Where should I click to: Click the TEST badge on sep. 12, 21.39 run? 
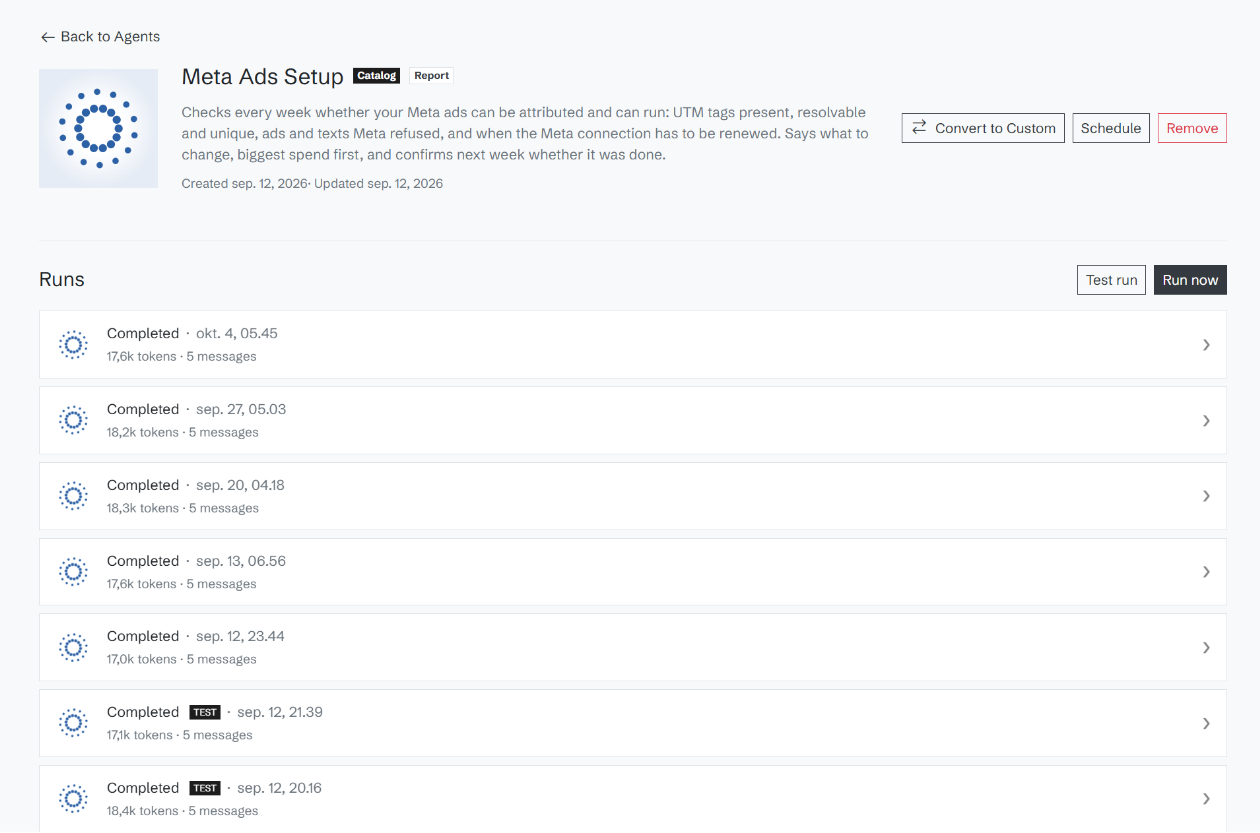click(205, 713)
